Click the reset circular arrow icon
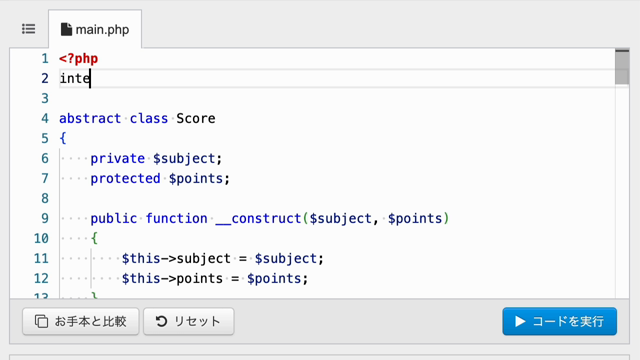 [x=161, y=321]
